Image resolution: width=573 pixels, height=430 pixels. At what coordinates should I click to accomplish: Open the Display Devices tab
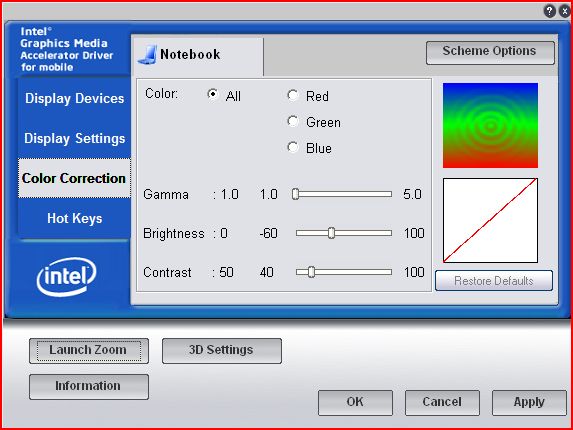(x=75, y=99)
